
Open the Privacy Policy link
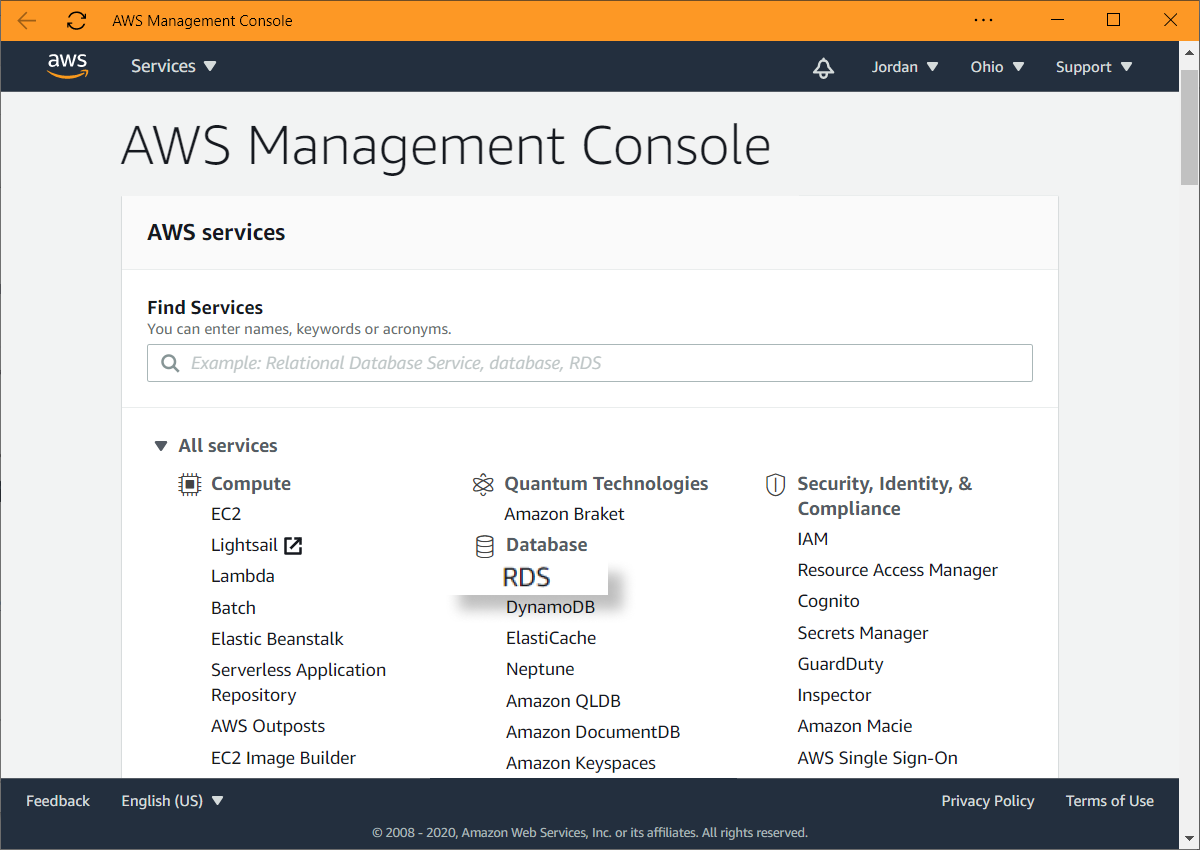(988, 801)
